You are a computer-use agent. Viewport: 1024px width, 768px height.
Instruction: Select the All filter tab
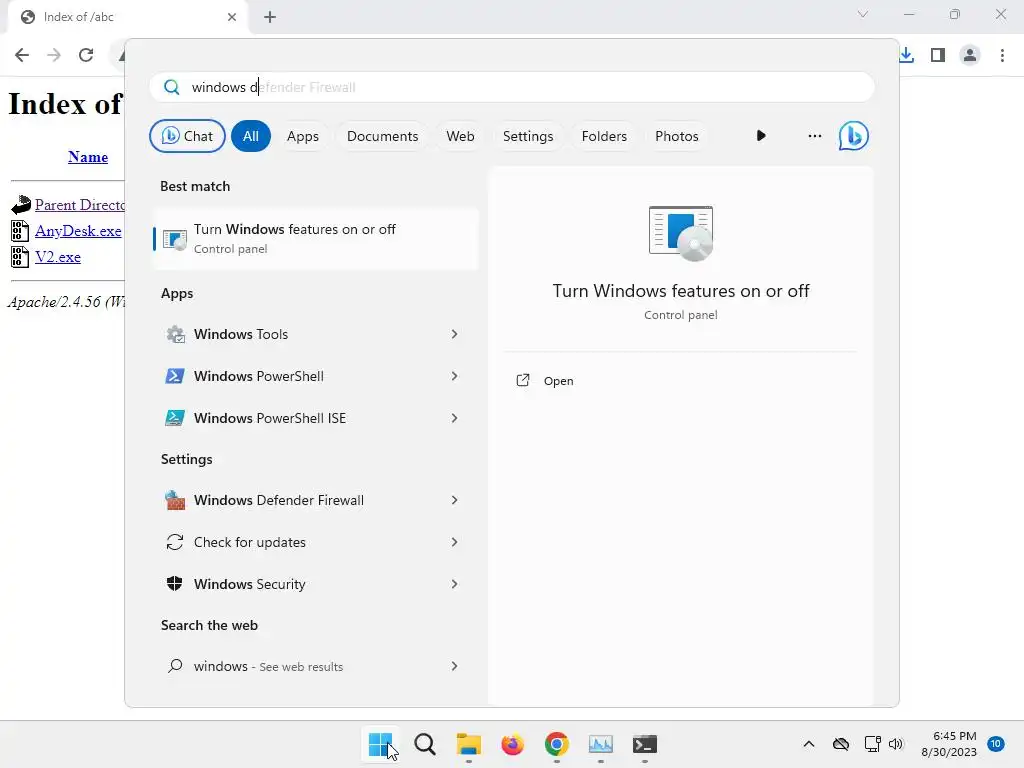[x=251, y=136]
